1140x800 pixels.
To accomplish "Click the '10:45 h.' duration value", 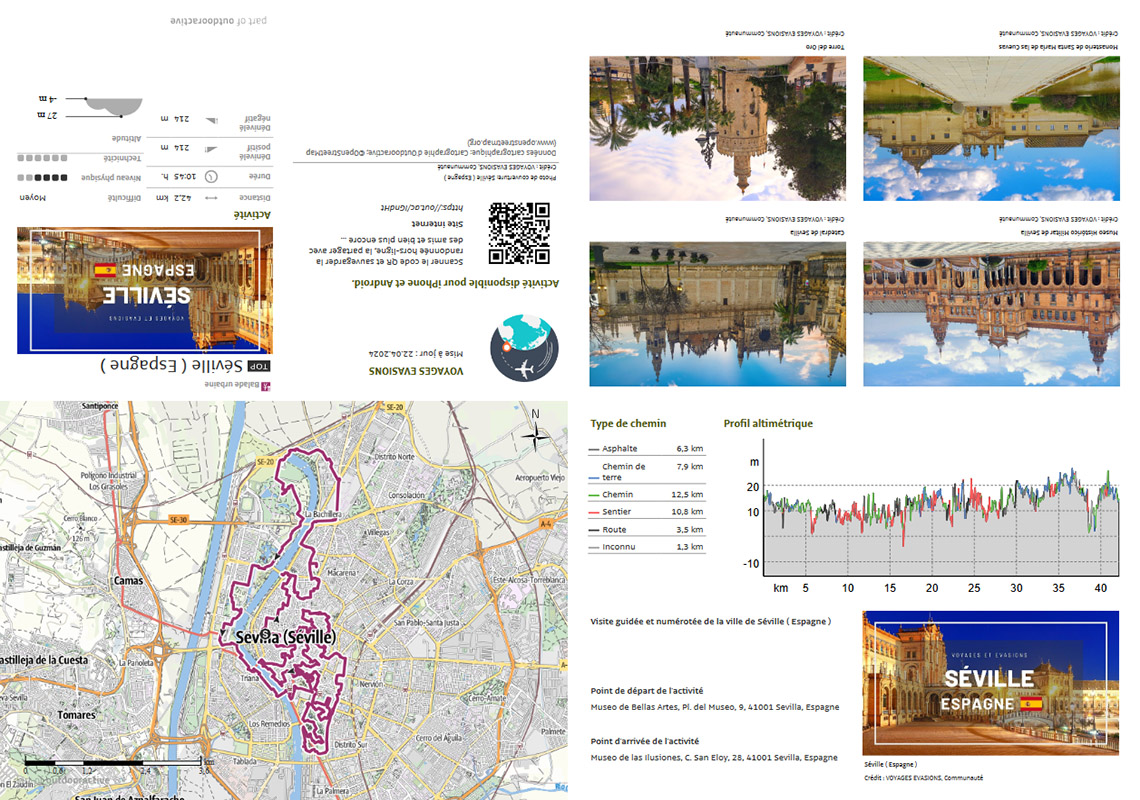I will [x=178, y=177].
